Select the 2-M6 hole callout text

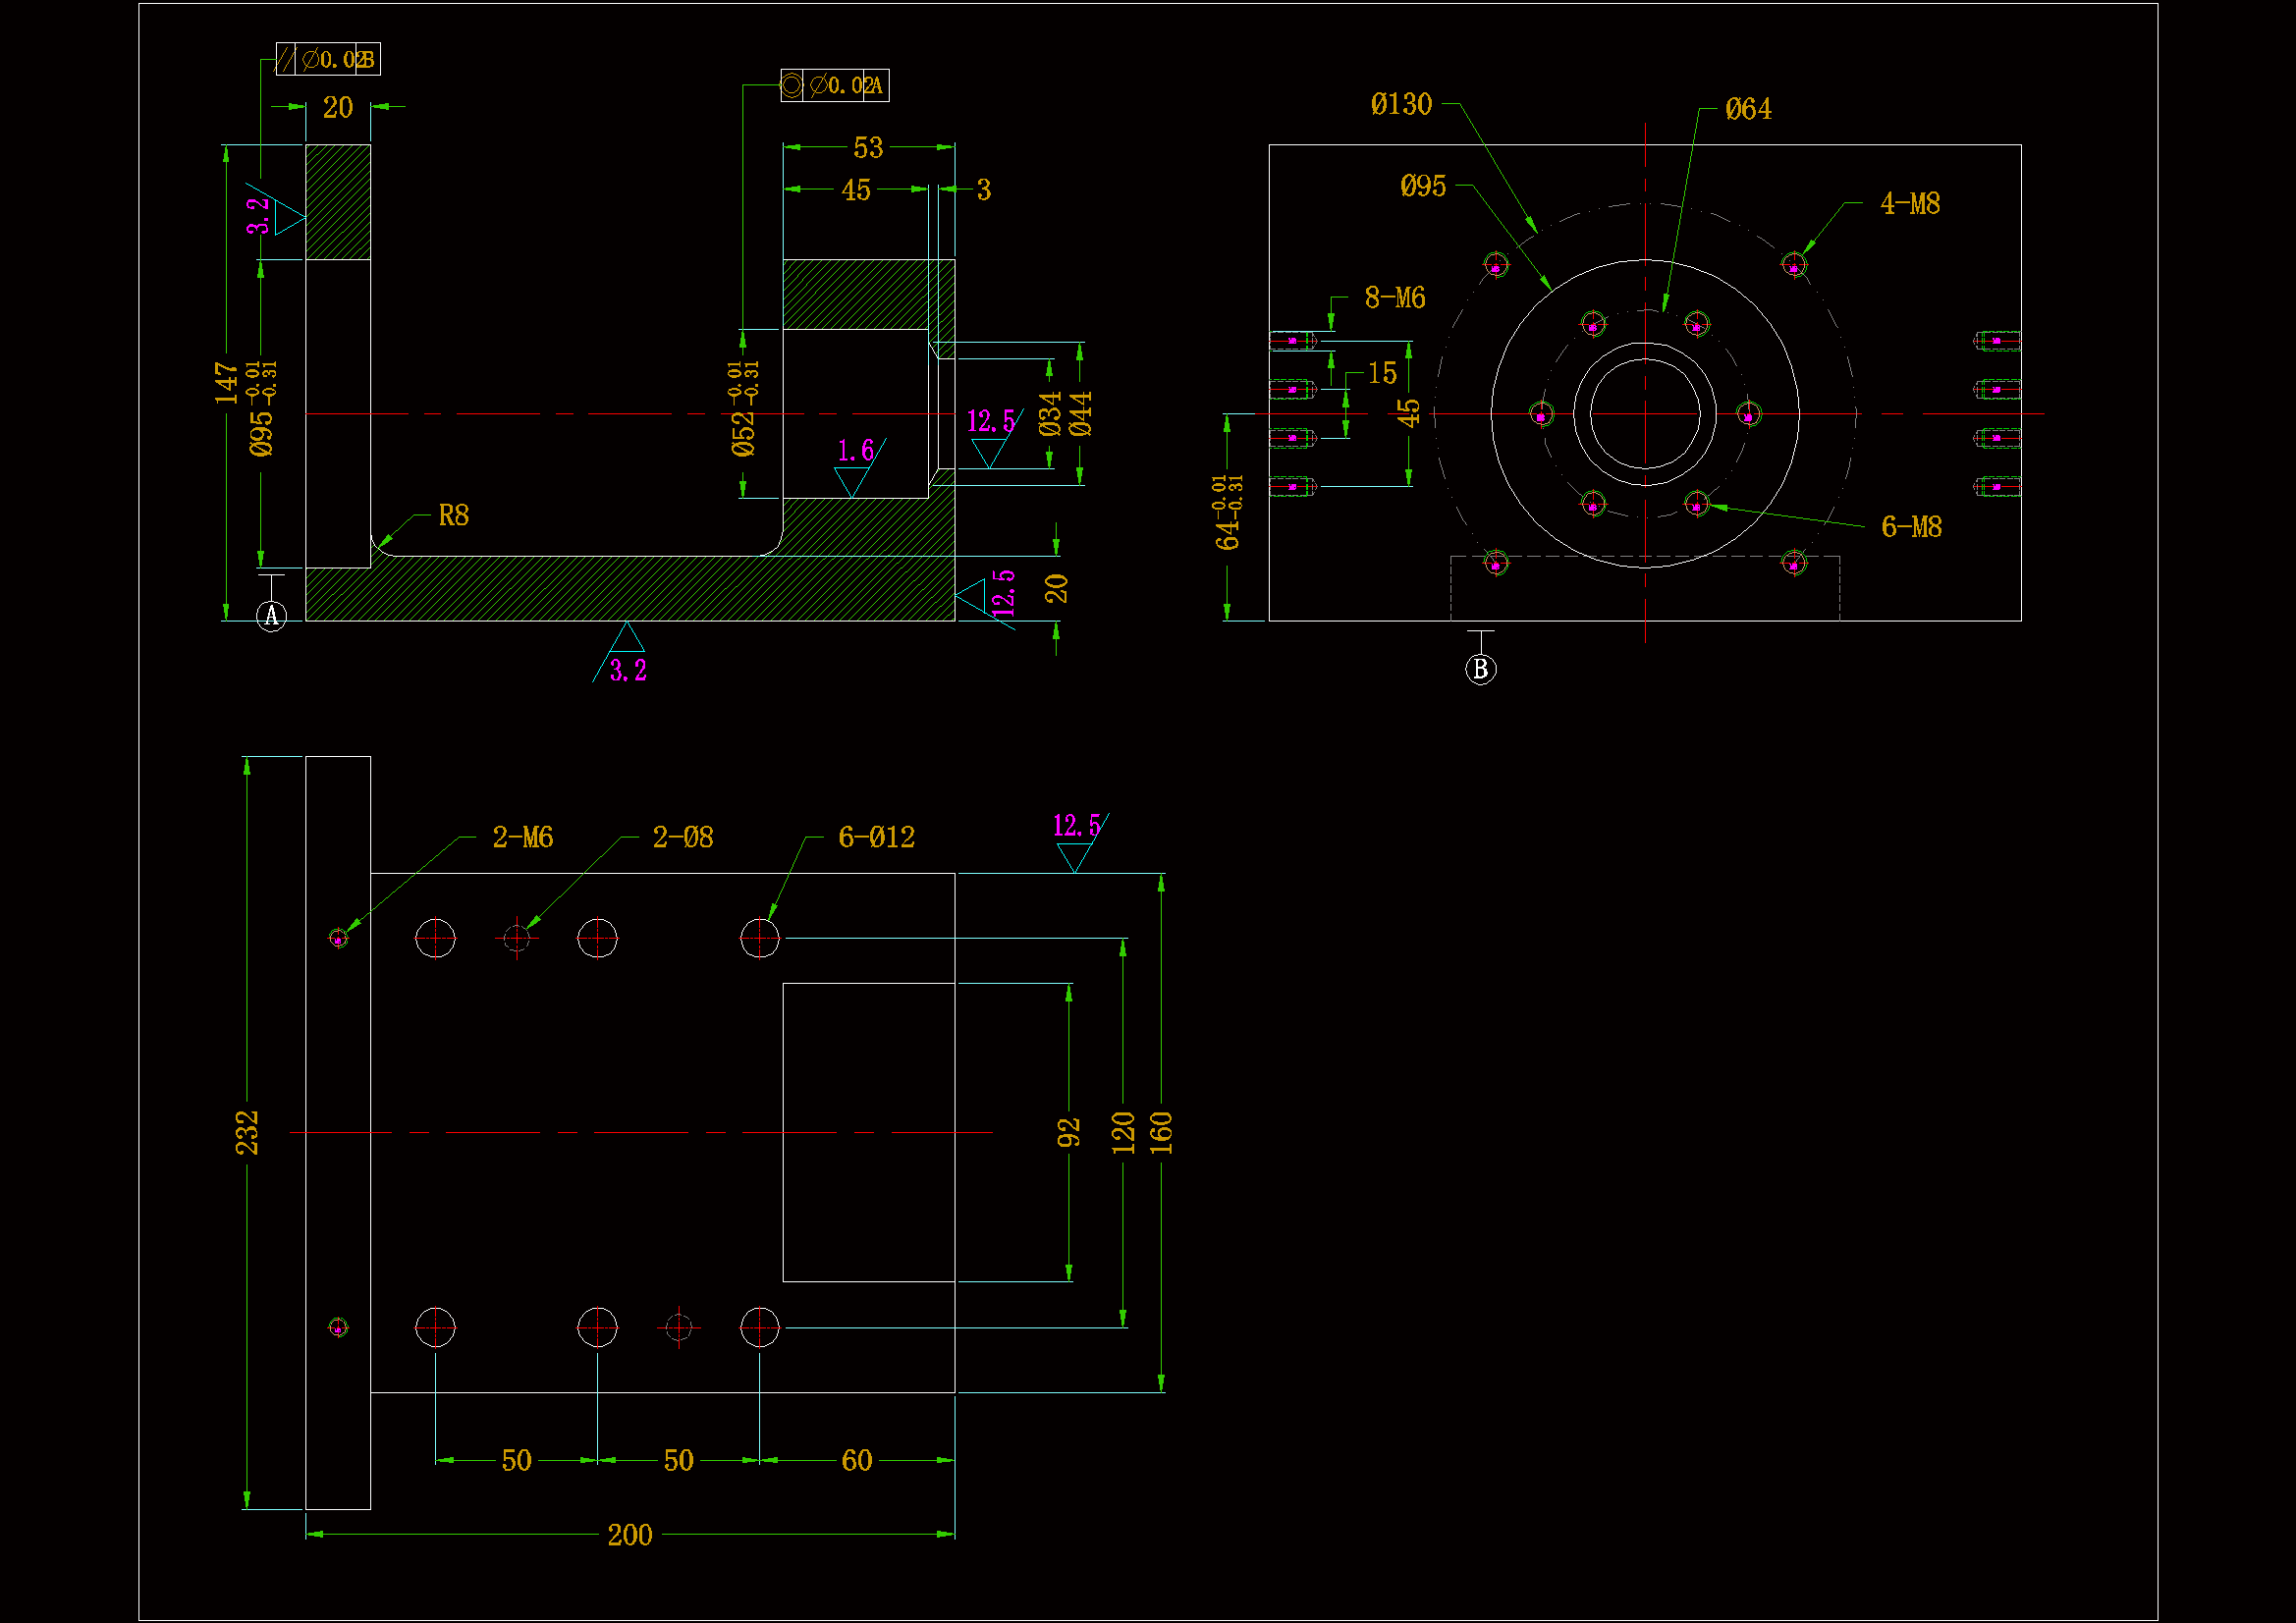pyautogui.click(x=522, y=837)
